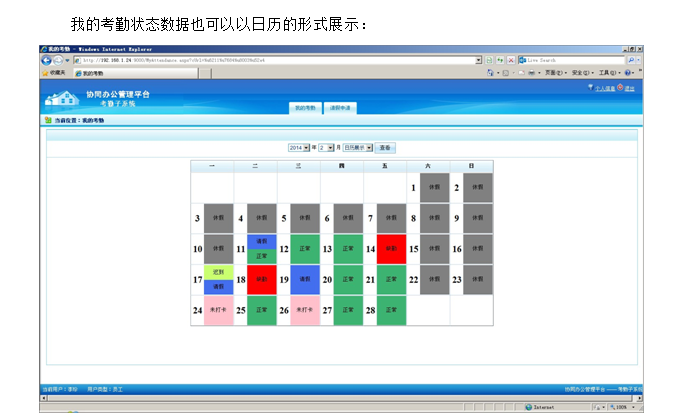Screen dimensions: 690x418
Task: Click the gray 休假 block on day 1
Action: pyautogui.click(x=434, y=187)
